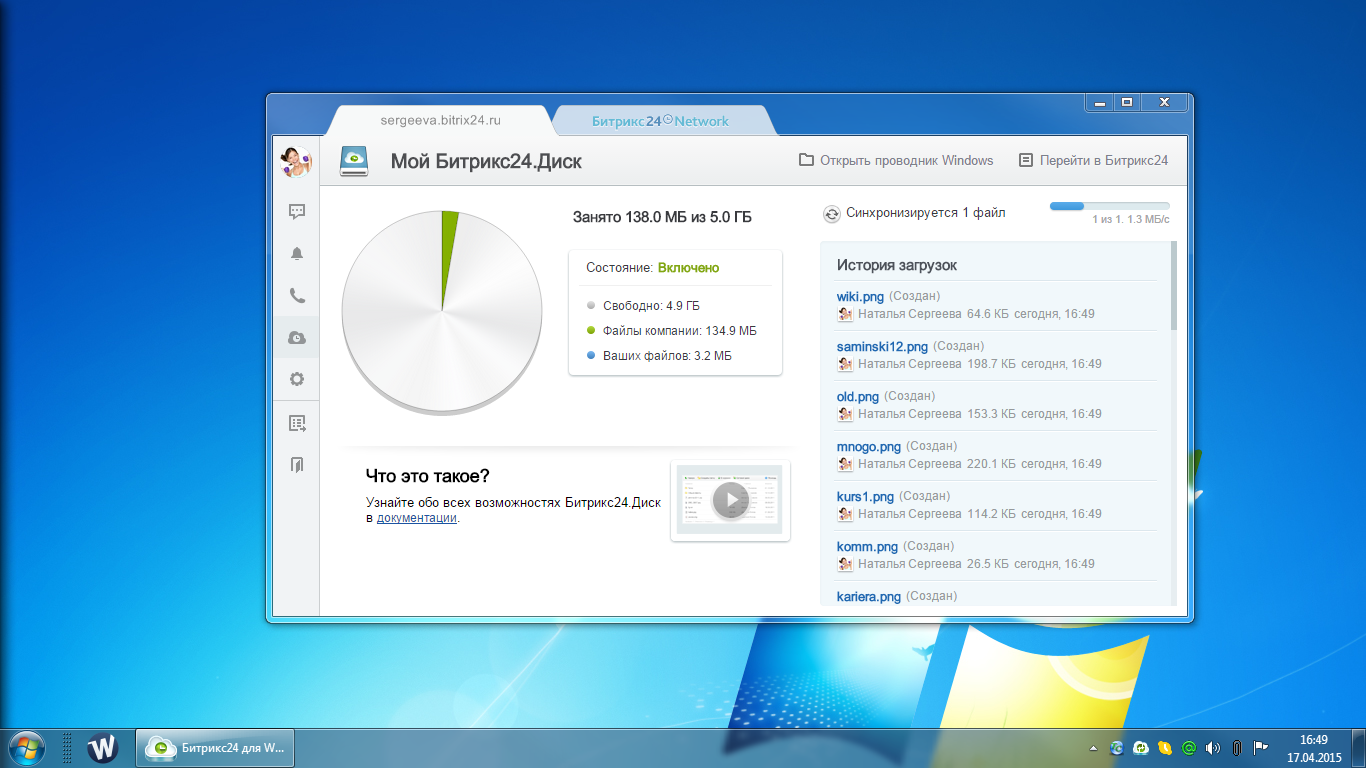Select the sergeeva.bitrix24.ru tab

[x=440, y=120]
